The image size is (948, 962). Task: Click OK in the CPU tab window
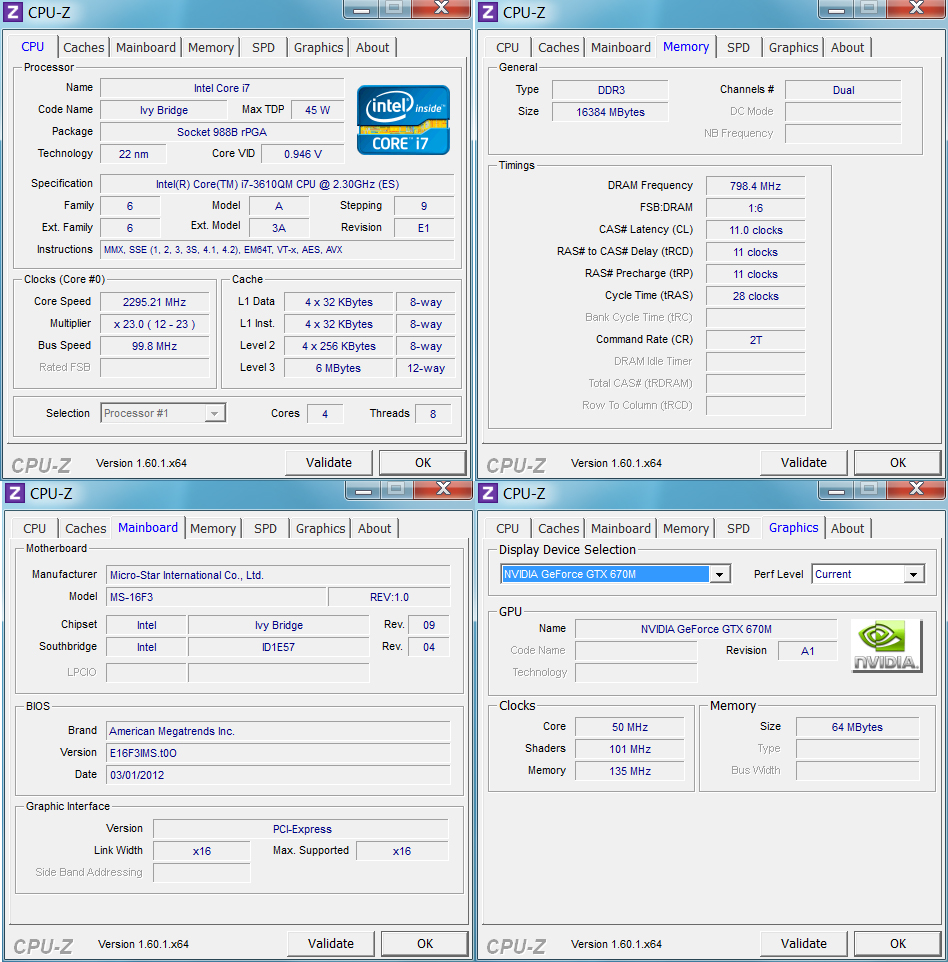(423, 463)
